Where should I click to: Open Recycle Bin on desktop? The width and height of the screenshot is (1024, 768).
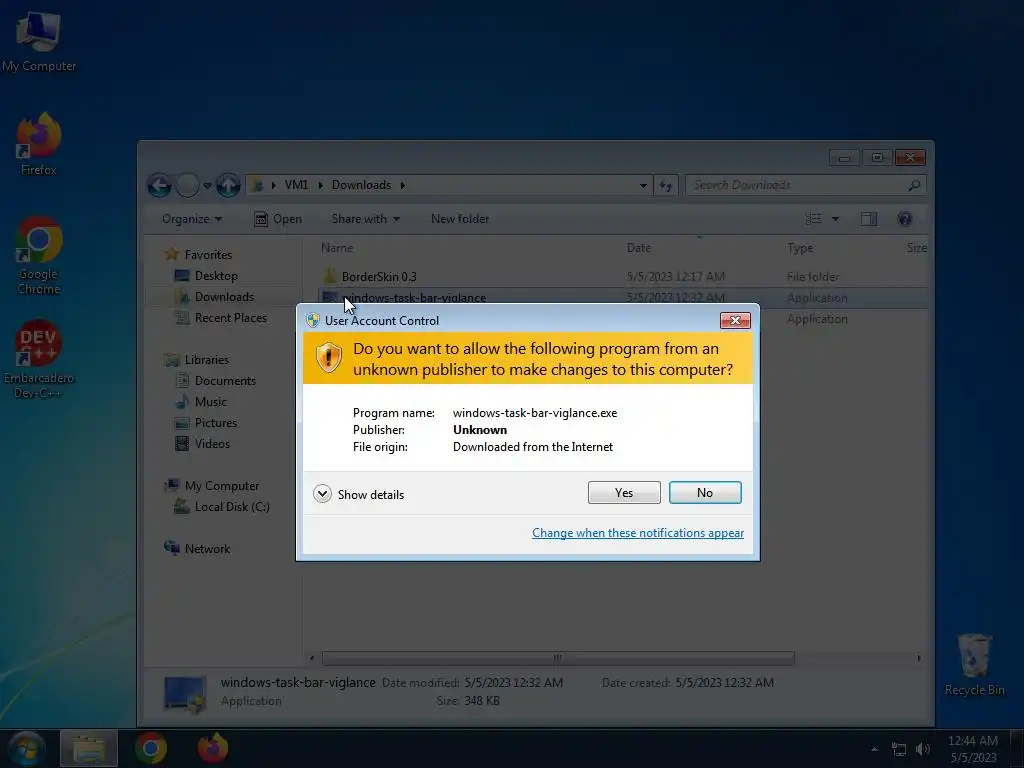(974, 665)
